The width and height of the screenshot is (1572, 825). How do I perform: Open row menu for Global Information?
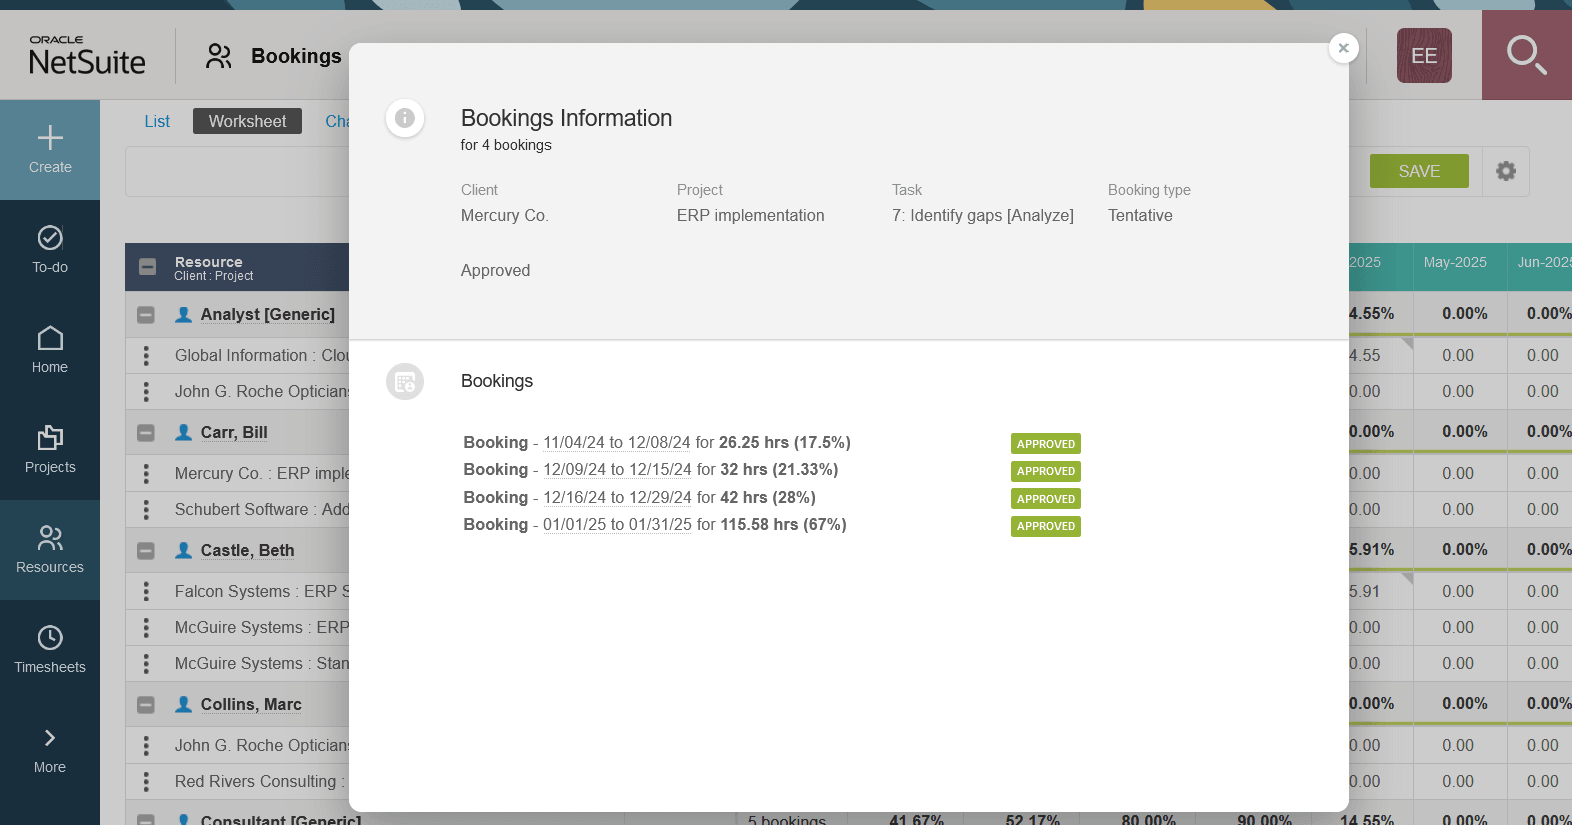[x=146, y=355]
